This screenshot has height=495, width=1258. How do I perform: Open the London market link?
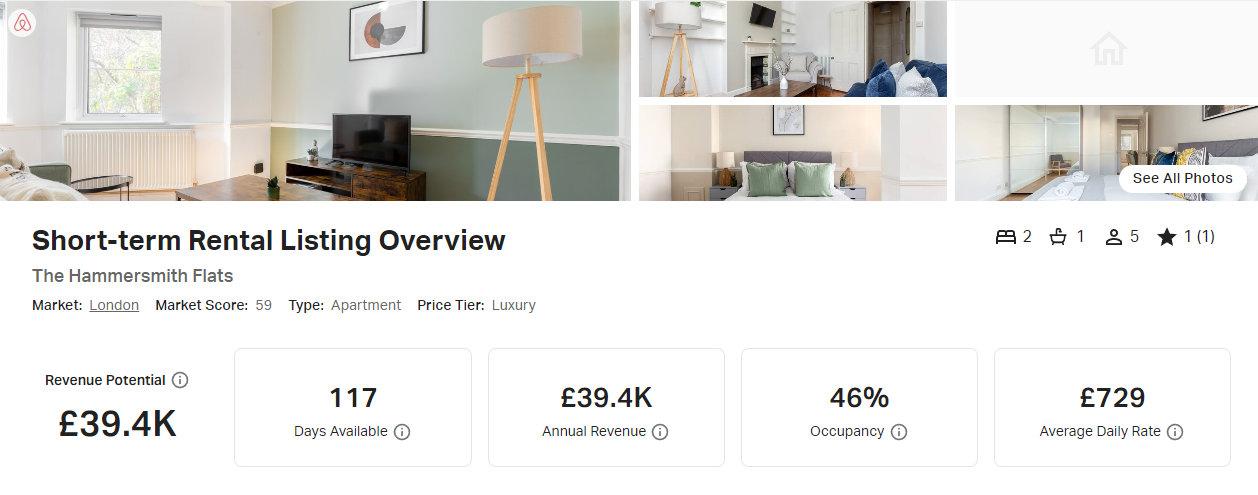coord(114,305)
